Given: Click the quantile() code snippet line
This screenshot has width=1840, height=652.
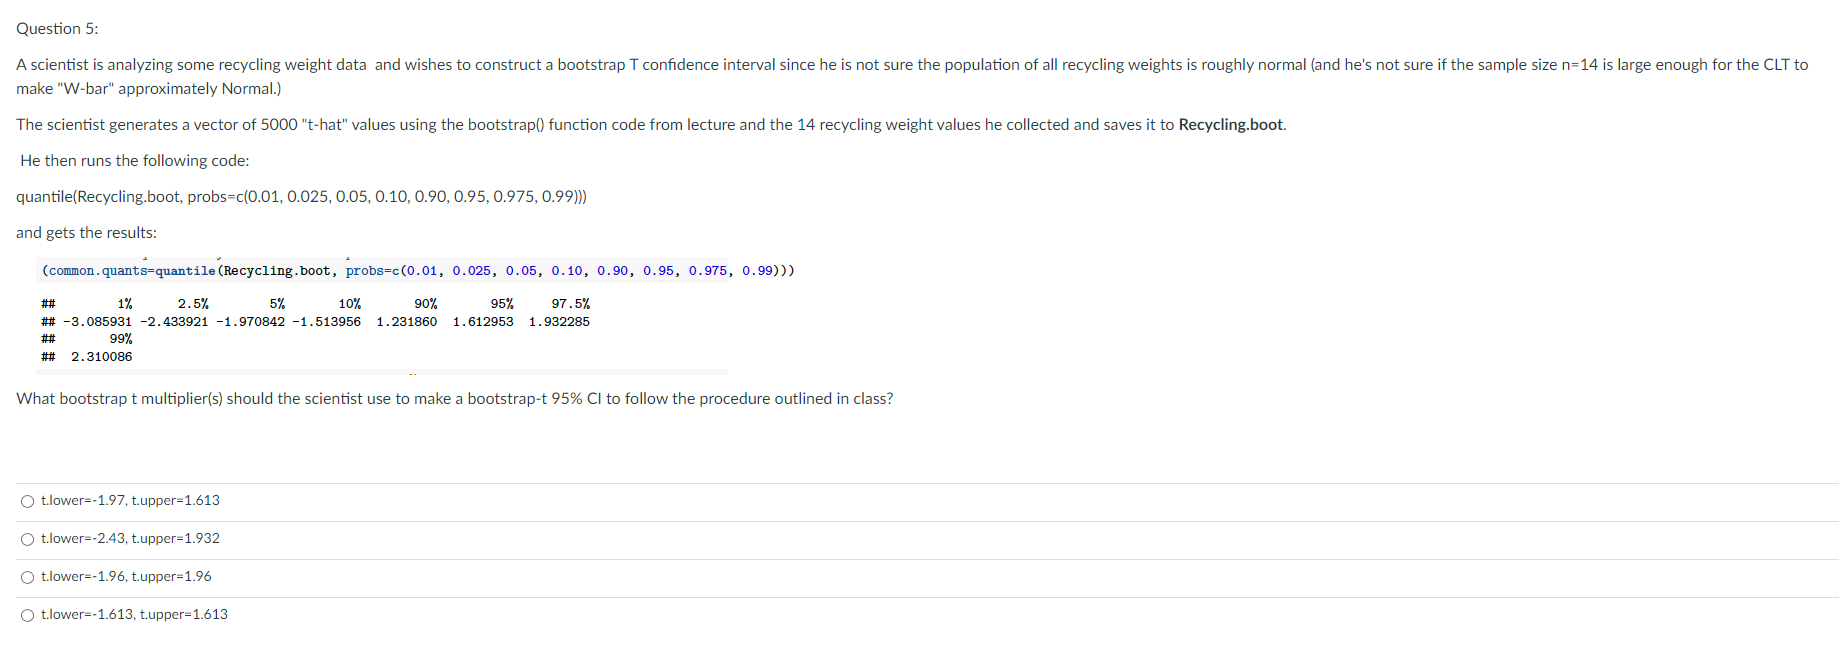Looking at the screenshot, I should [300, 196].
